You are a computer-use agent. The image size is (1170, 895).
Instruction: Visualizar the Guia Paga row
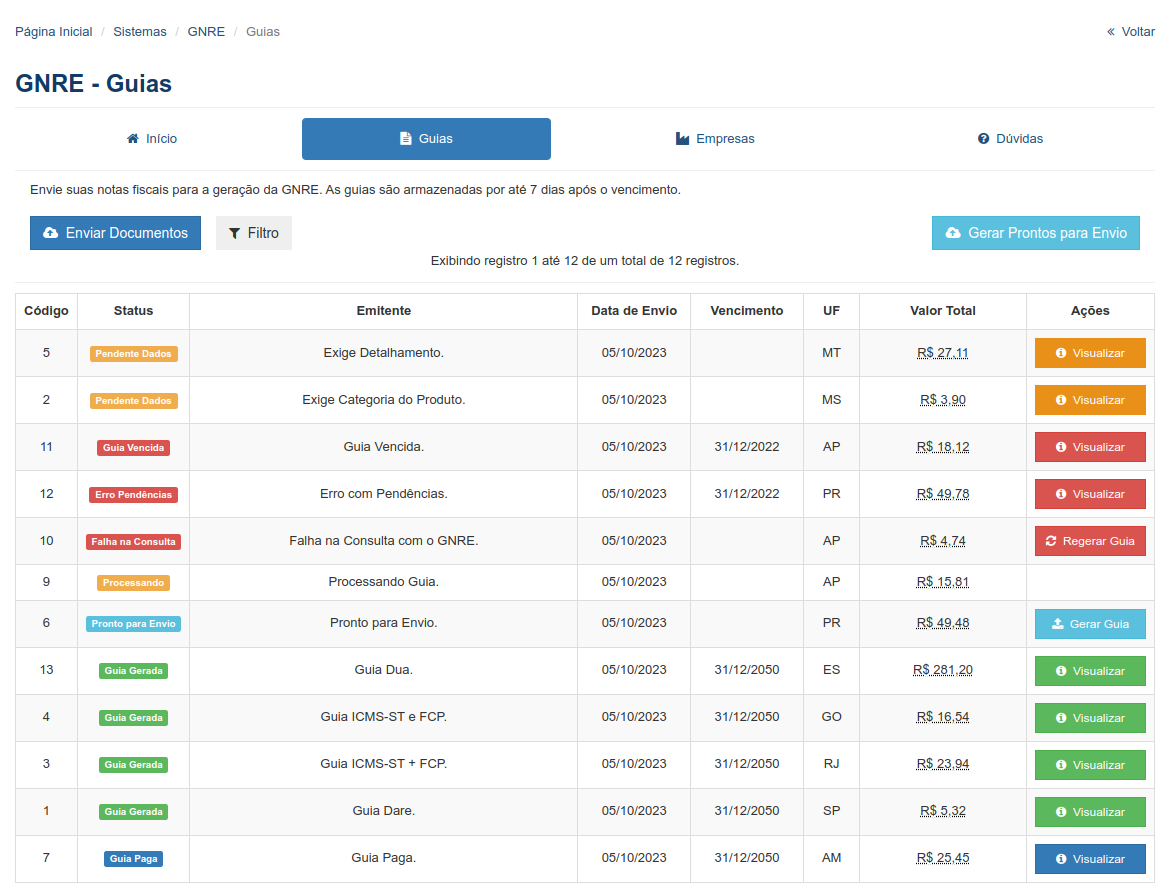coord(1090,859)
